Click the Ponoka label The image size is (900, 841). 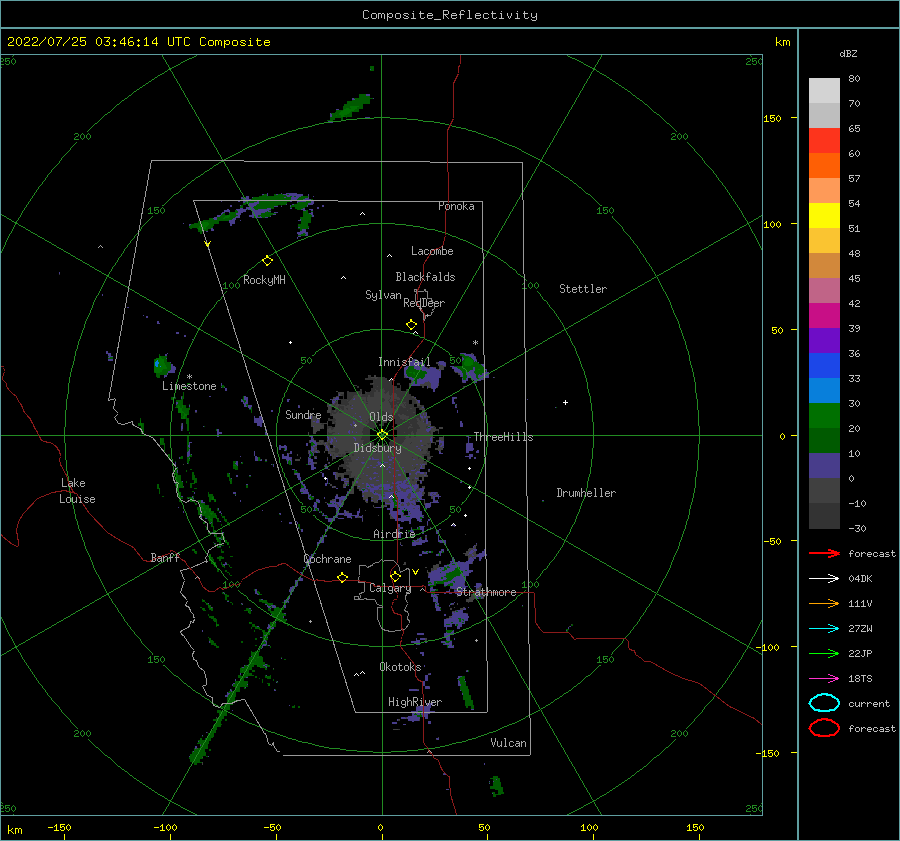pos(456,206)
